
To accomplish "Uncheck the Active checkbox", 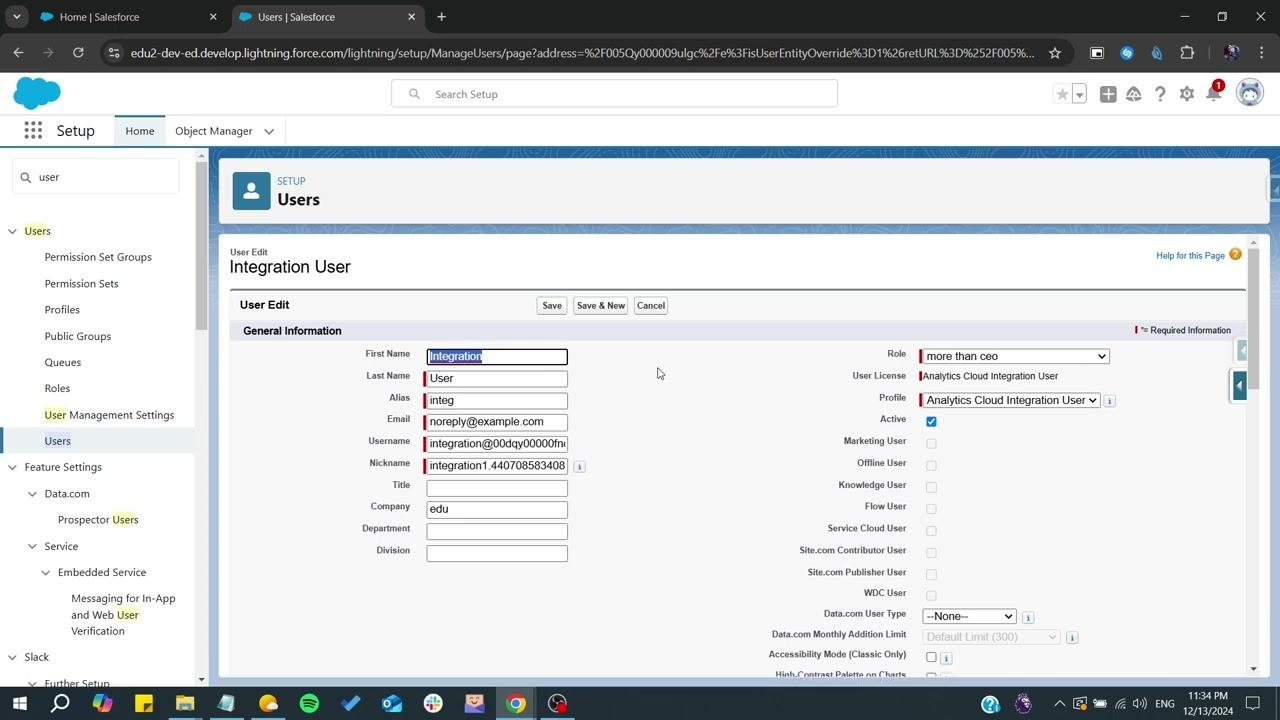I will click(x=931, y=422).
